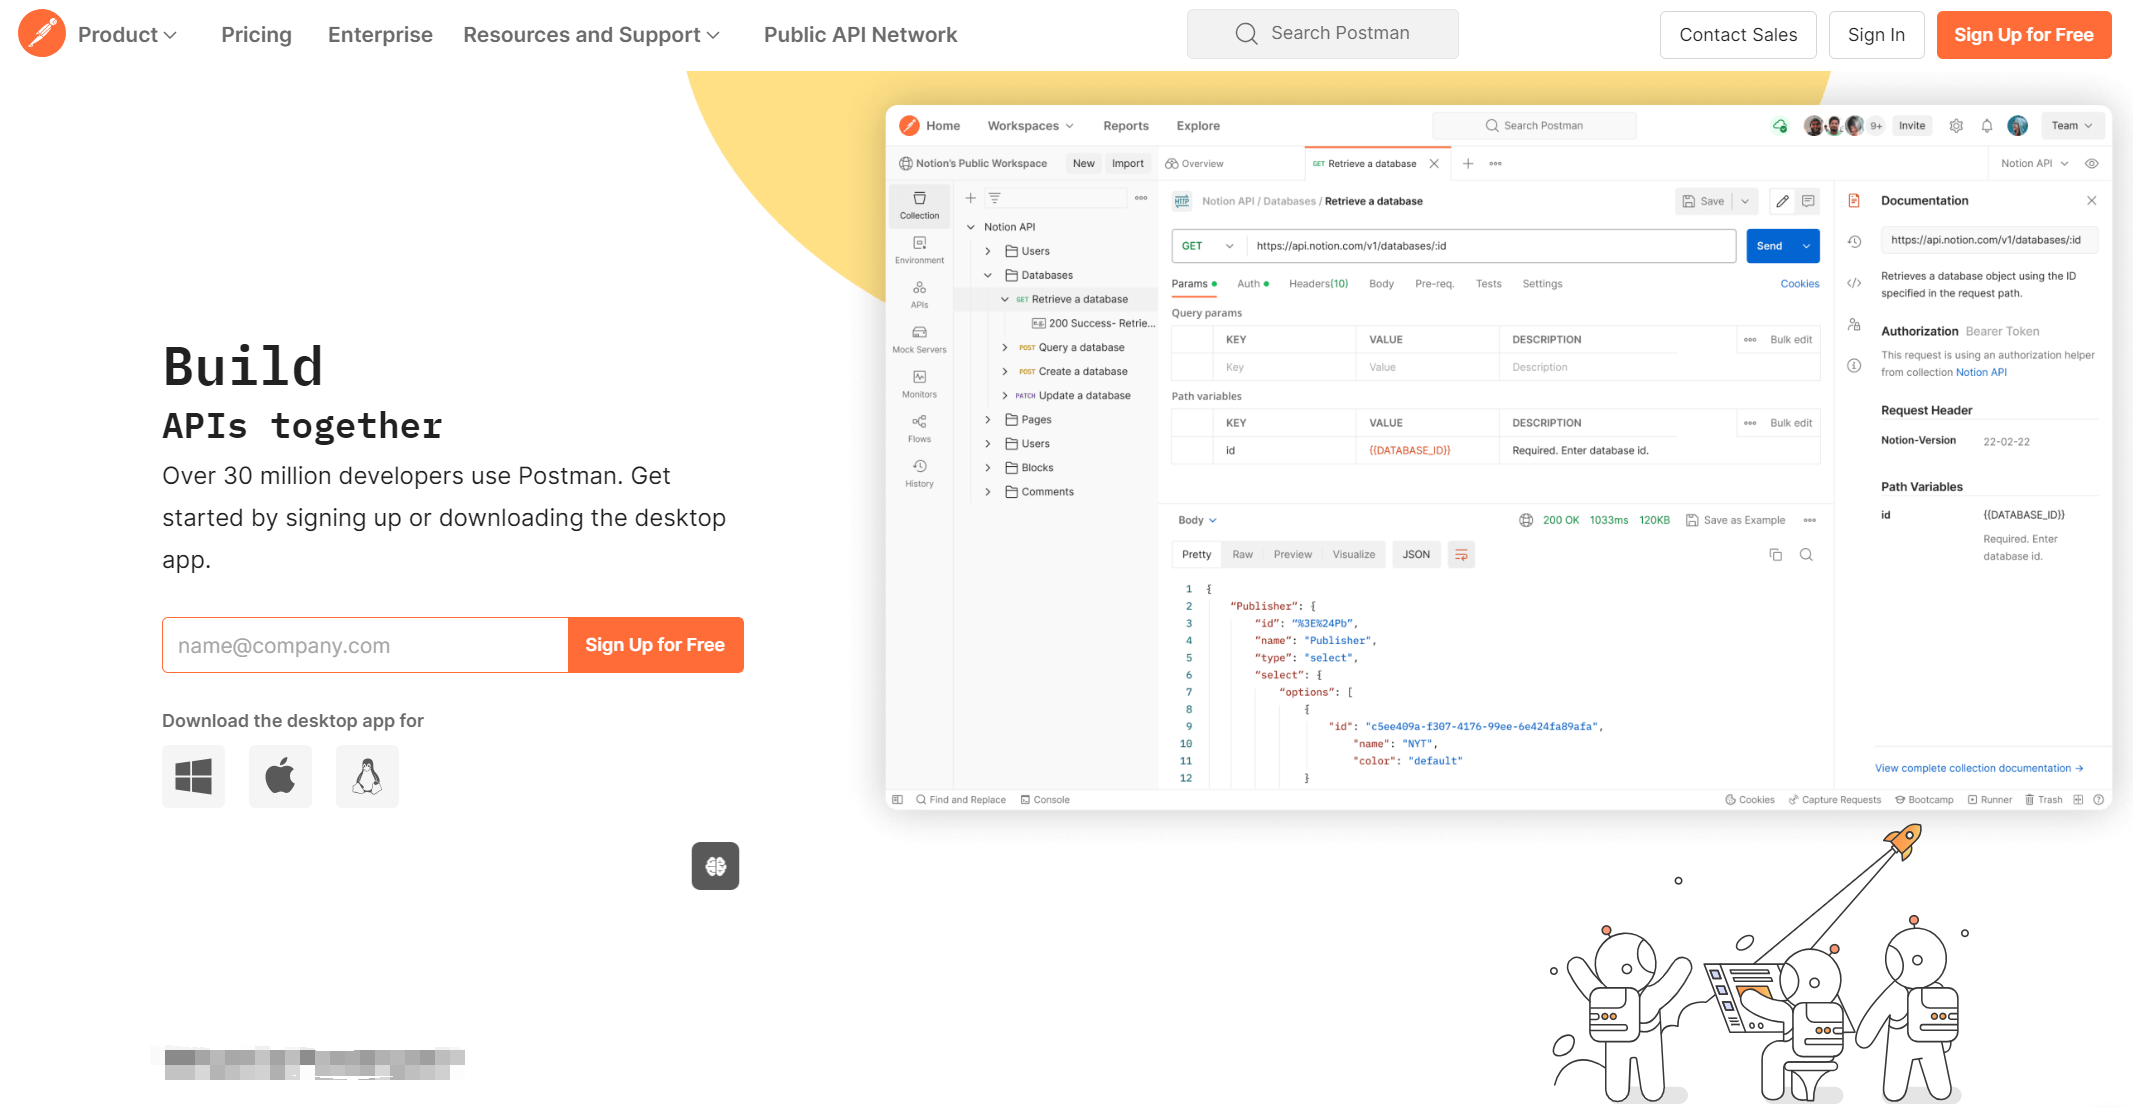Copy response using copy icon in preview

coord(1776,555)
